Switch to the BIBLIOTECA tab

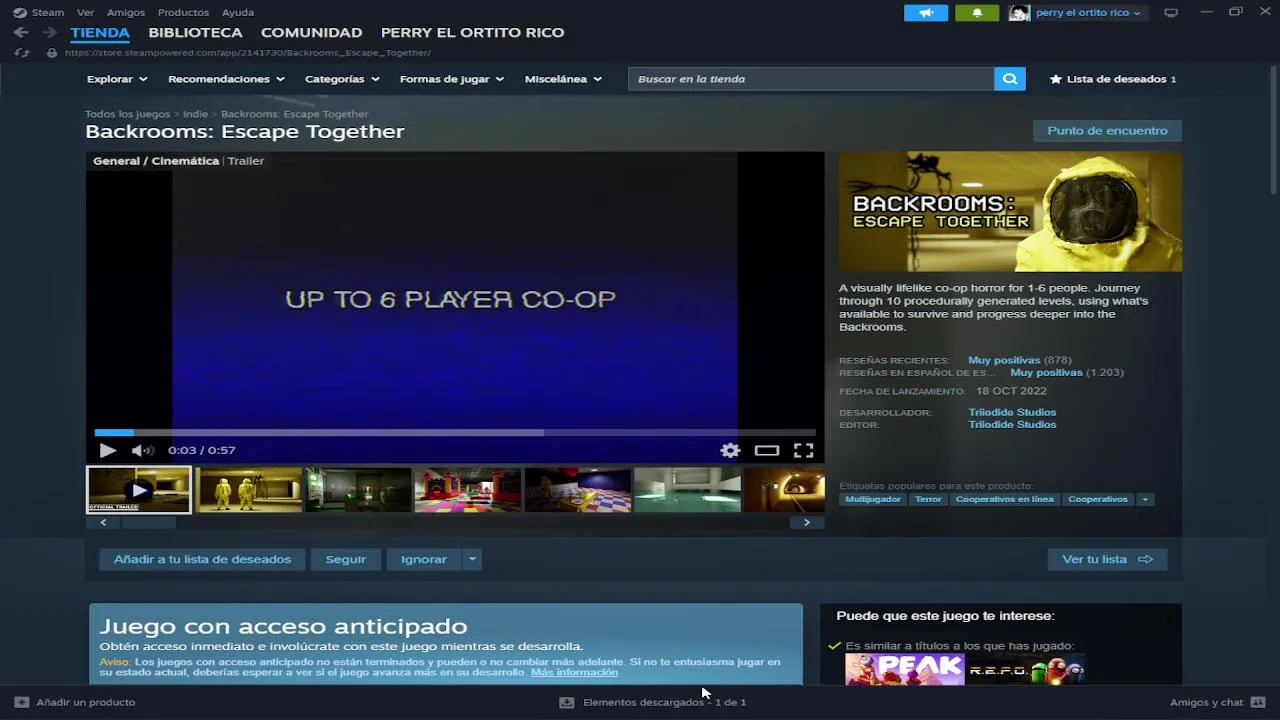click(x=195, y=33)
